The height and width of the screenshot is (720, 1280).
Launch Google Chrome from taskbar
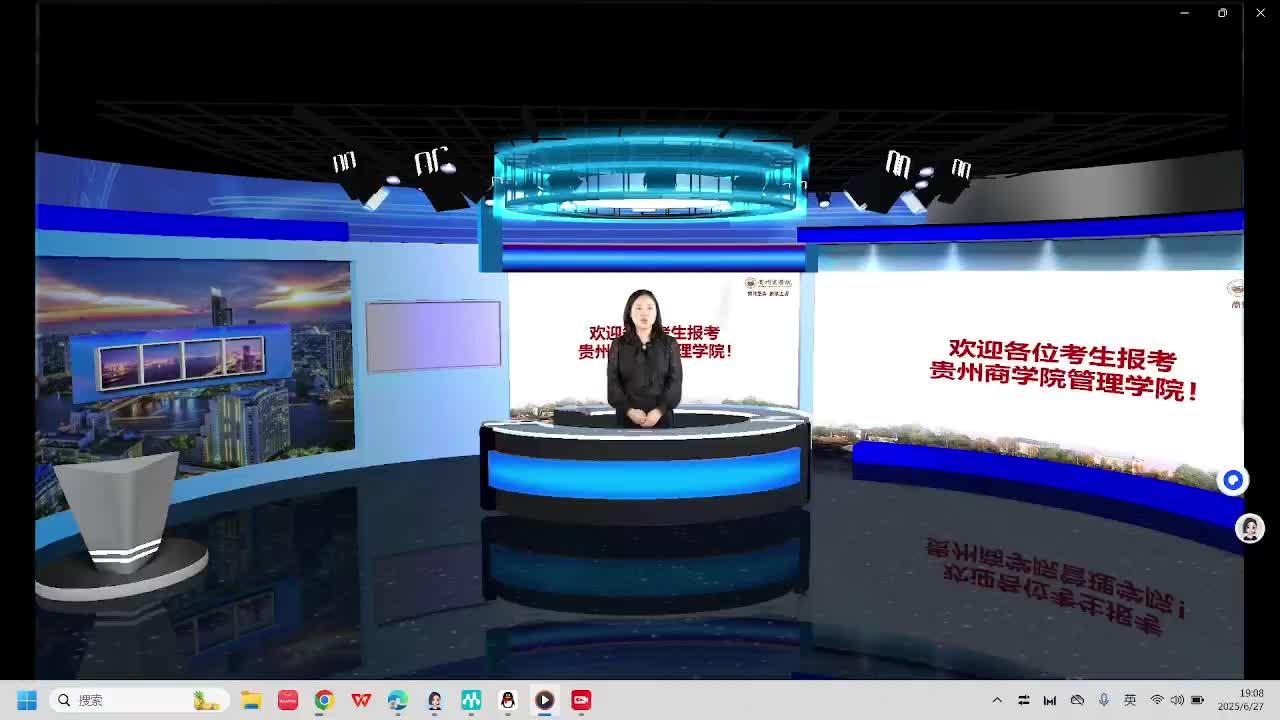pyautogui.click(x=324, y=700)
